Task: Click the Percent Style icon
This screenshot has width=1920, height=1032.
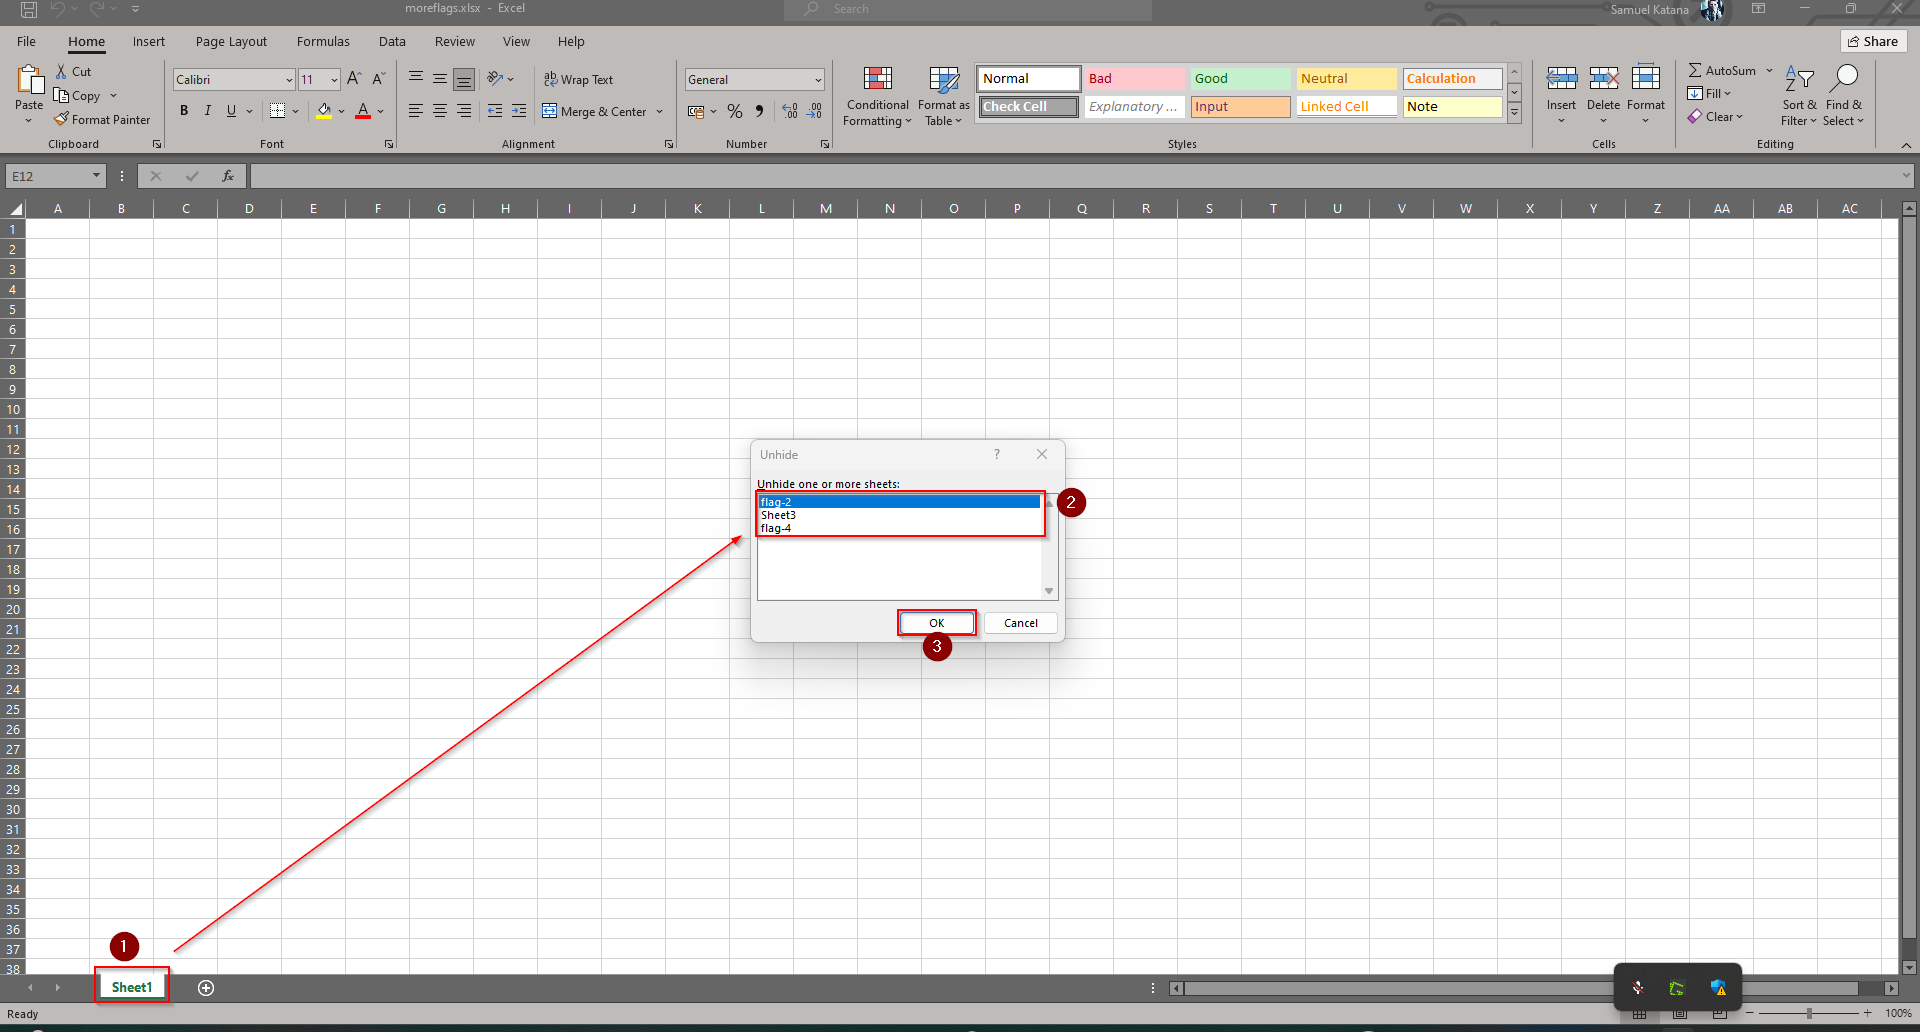Action: 735,111
